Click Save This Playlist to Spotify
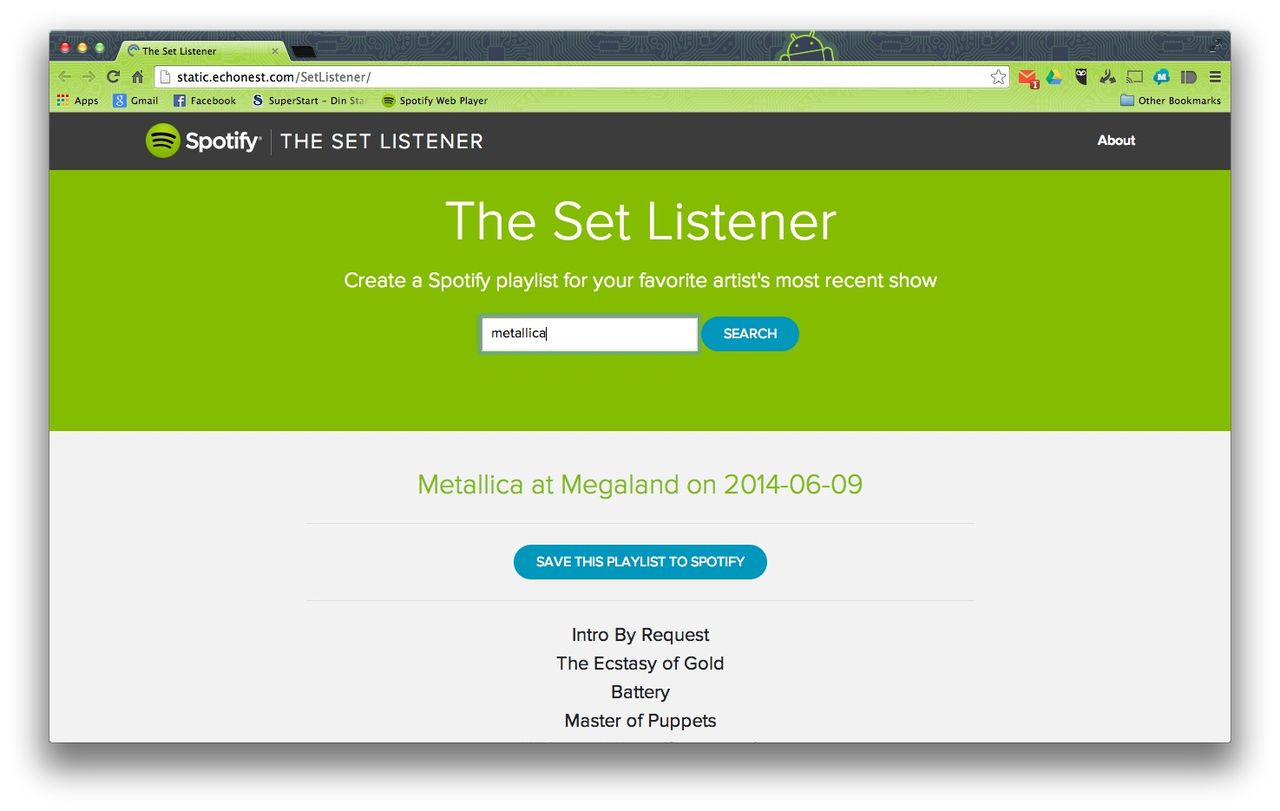 tap(640, 562)
